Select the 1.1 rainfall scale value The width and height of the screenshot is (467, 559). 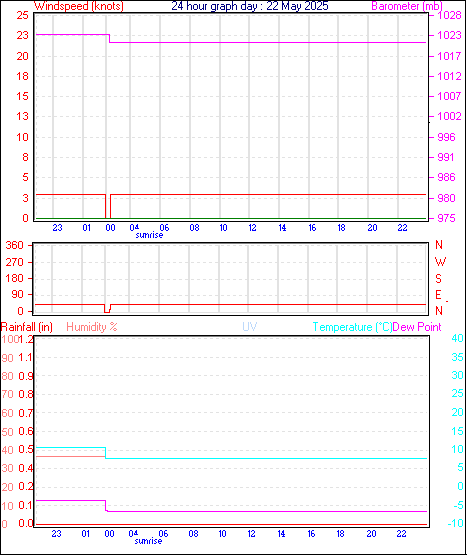click(x=26, y=358)
